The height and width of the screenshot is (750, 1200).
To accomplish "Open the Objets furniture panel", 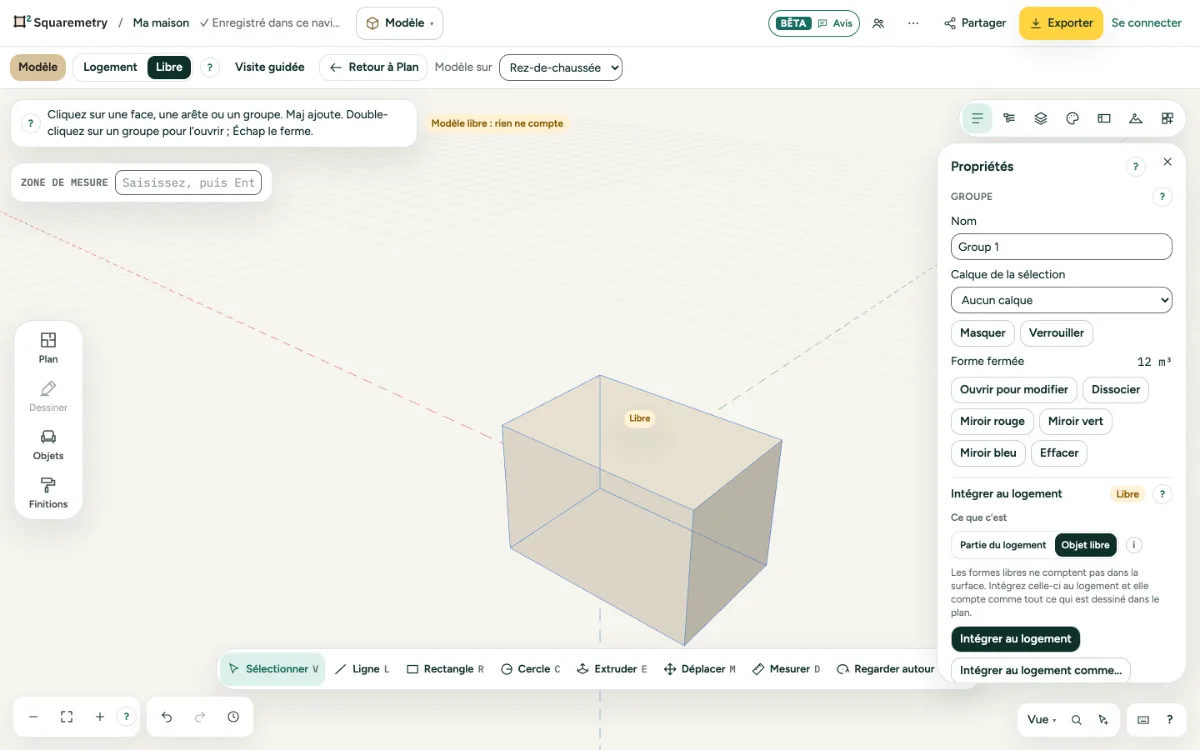I will (48, 444).
